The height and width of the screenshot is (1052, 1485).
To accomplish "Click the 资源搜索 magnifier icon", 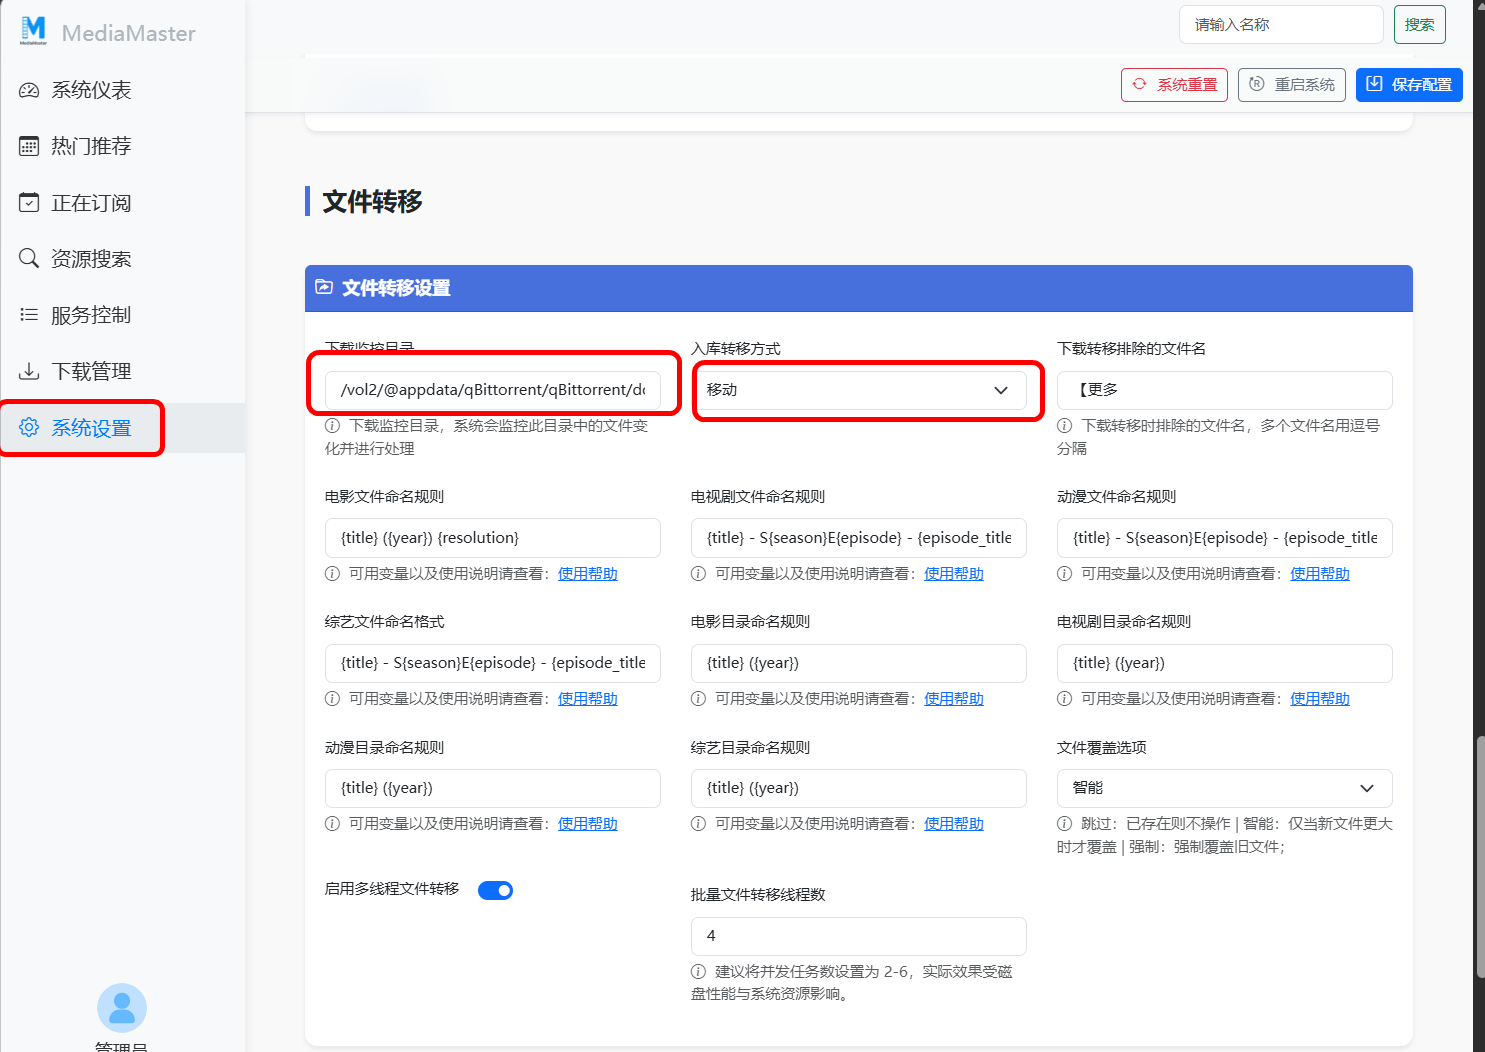I will (x=30, y=258).
